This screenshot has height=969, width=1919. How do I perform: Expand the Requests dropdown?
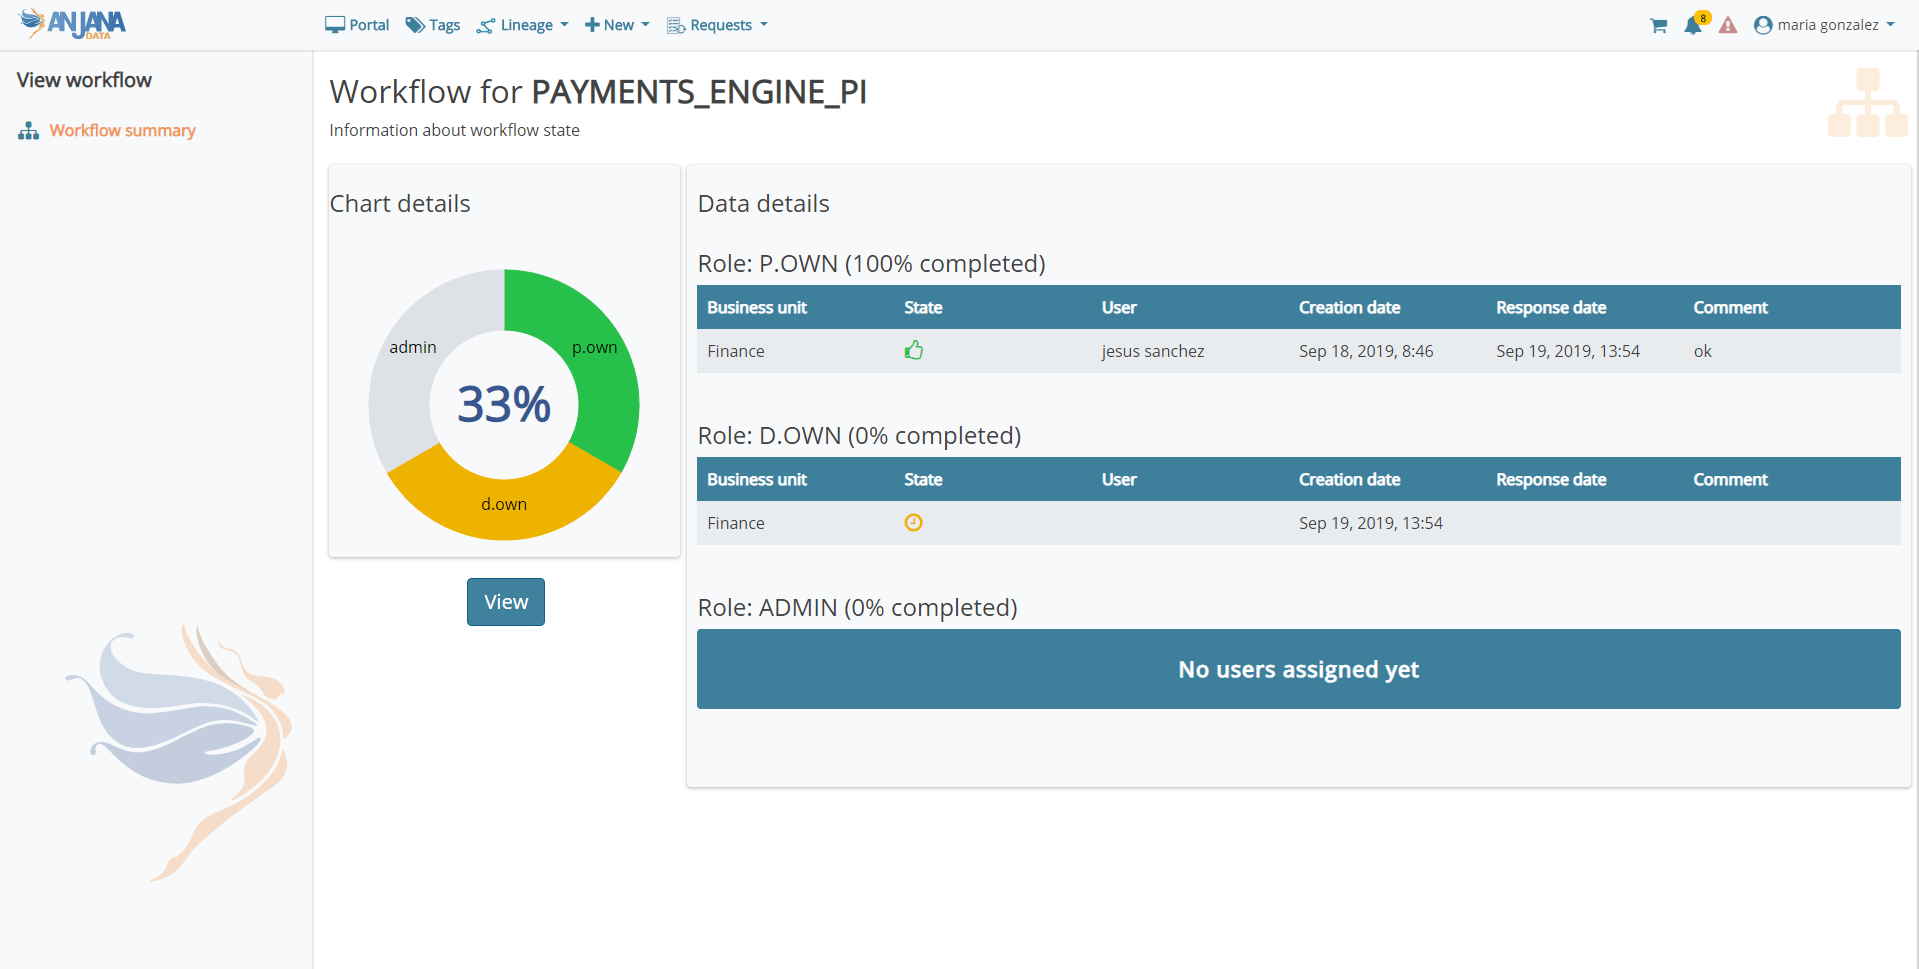pyautogui.click(x=717, y=25)
